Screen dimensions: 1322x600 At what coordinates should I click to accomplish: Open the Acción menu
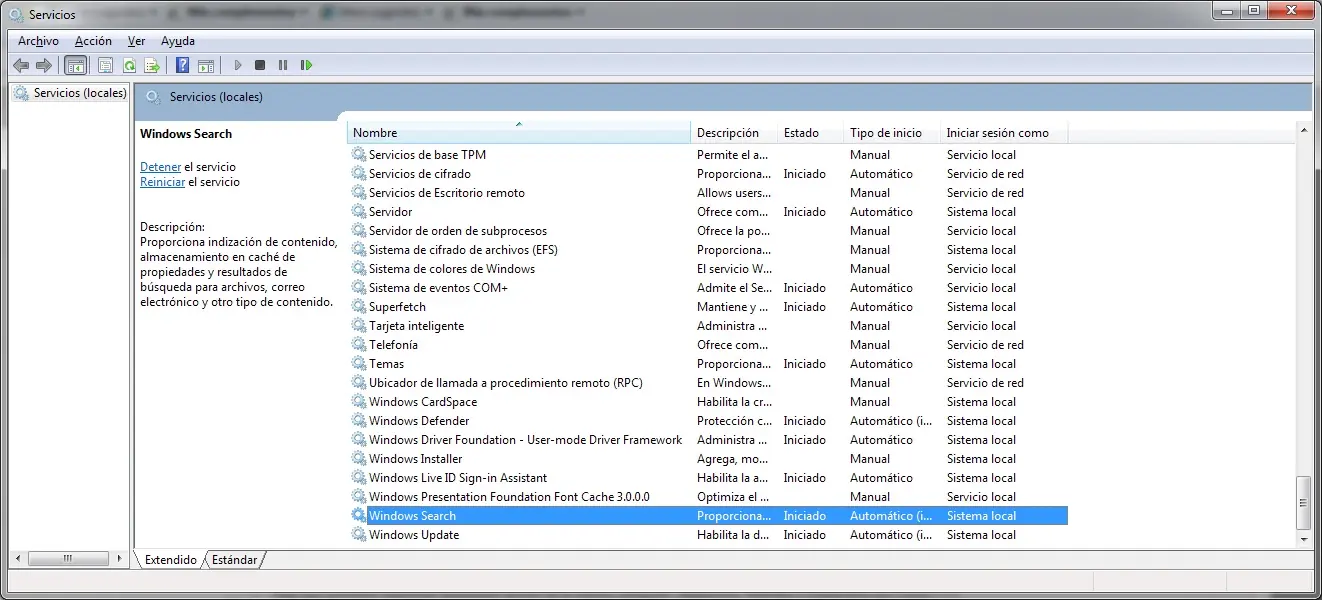point(93,41)
